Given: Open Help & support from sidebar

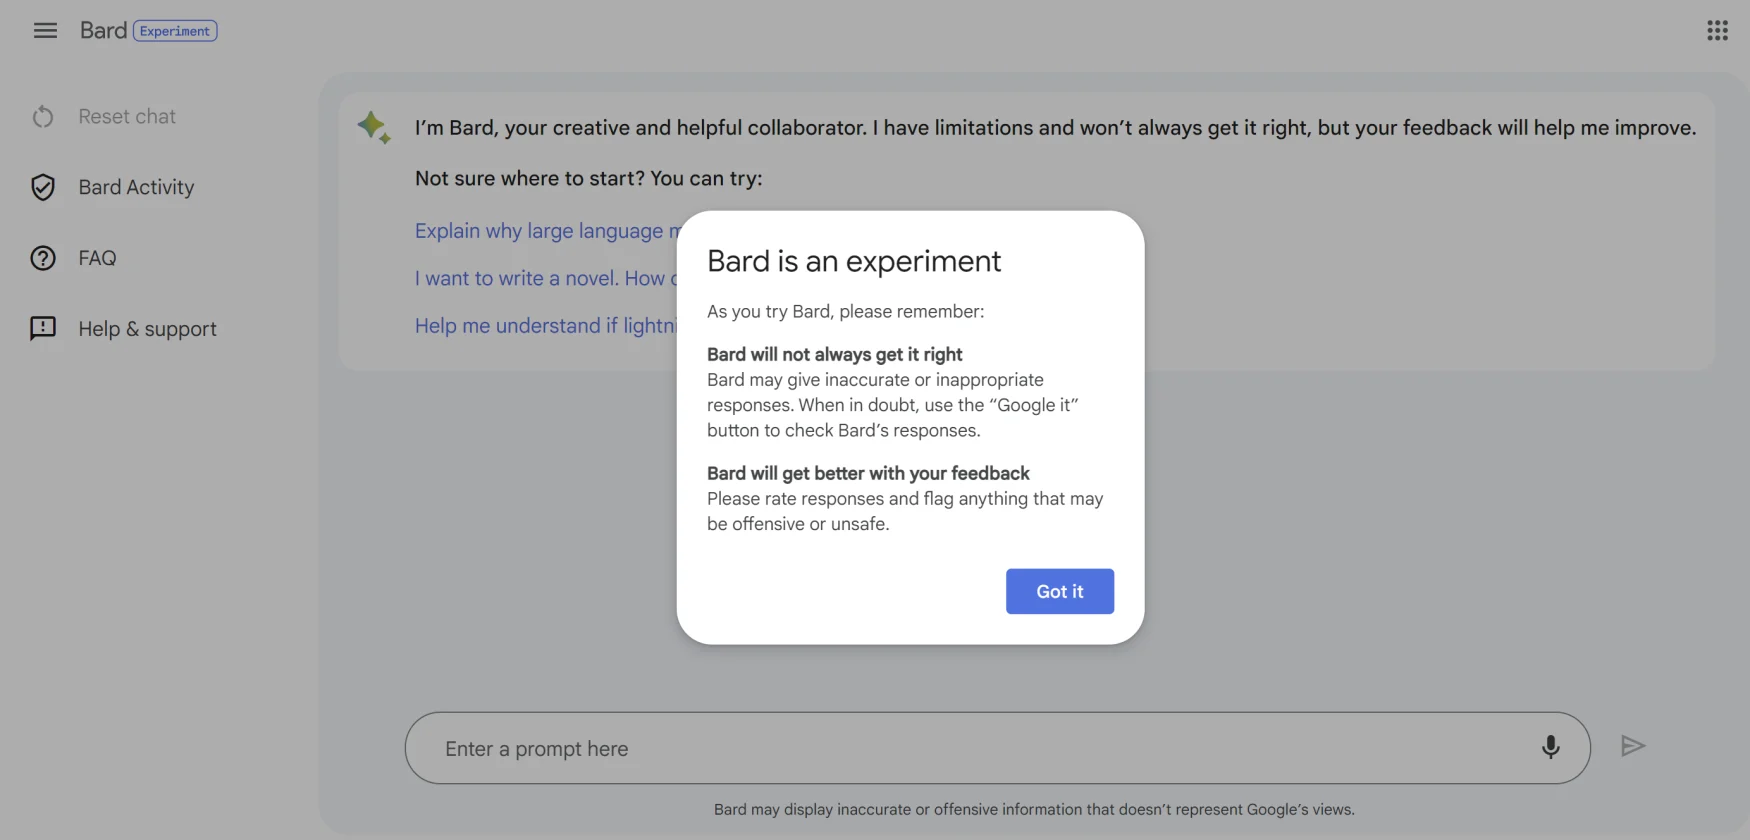Looking at the screenshot, I should click(x=147, y=329).
